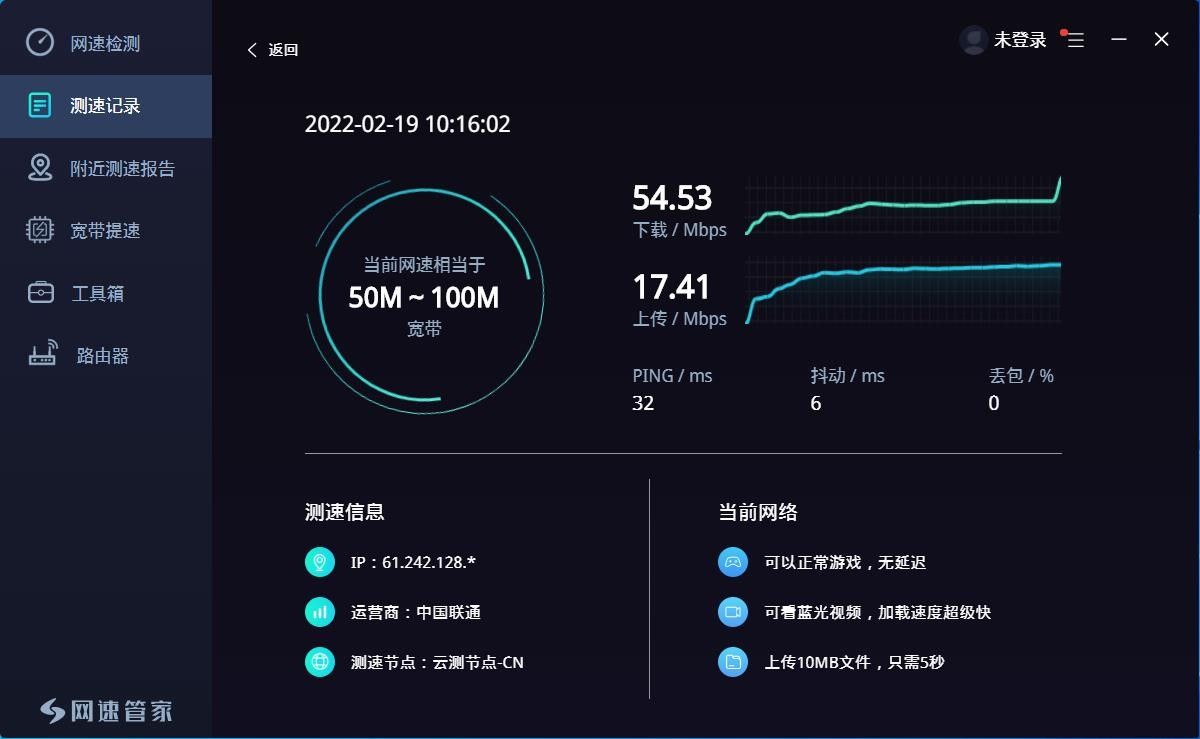Click 可以正常游戏，无延迟 text

[845, 562]
